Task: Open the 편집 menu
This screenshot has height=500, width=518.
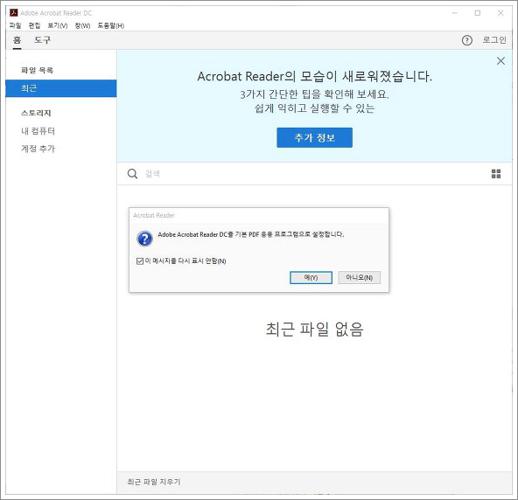Action: (x=34, y=26)
